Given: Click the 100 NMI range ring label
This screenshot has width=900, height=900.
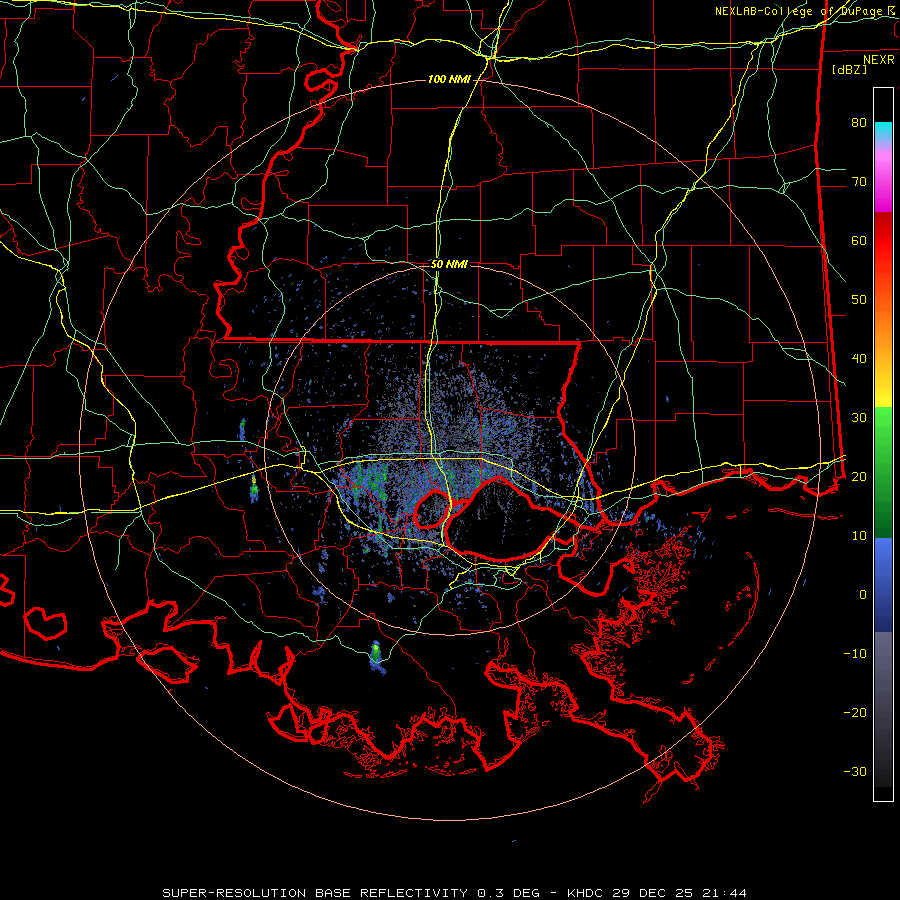Looking at the screenshot, I should (x=449, y=79).
